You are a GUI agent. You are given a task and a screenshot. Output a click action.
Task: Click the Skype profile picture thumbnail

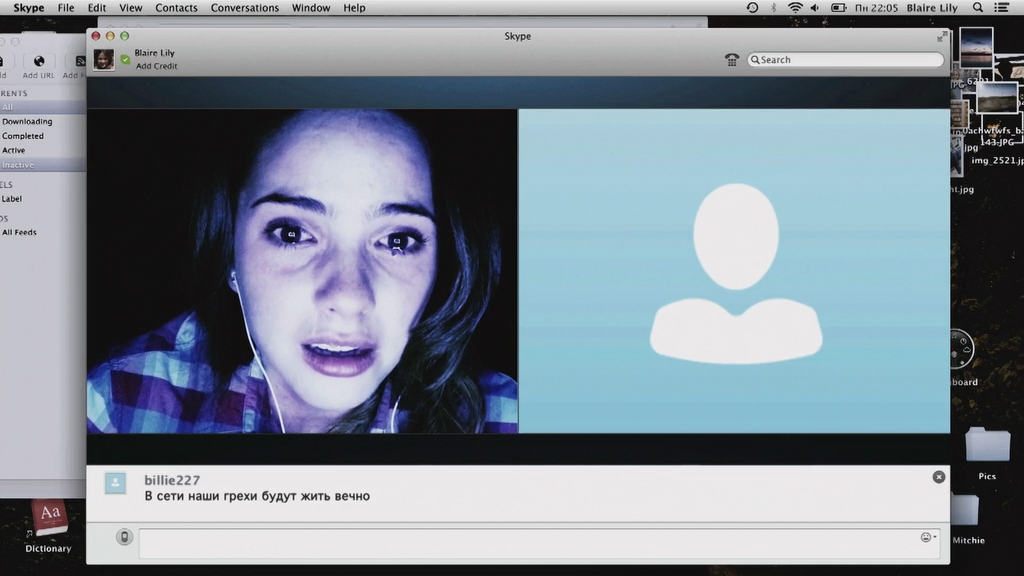[x=104, y=59]
